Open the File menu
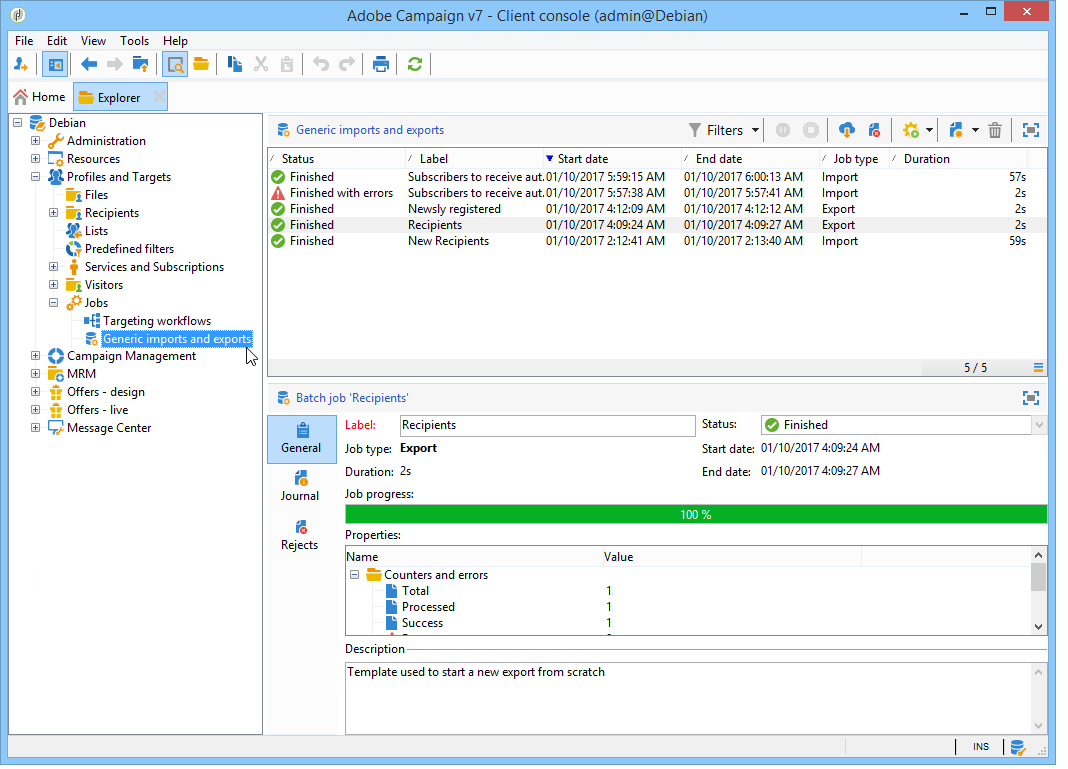Image resolution: width=1068 pixels, height=769 pixels. tap(24, 41)
